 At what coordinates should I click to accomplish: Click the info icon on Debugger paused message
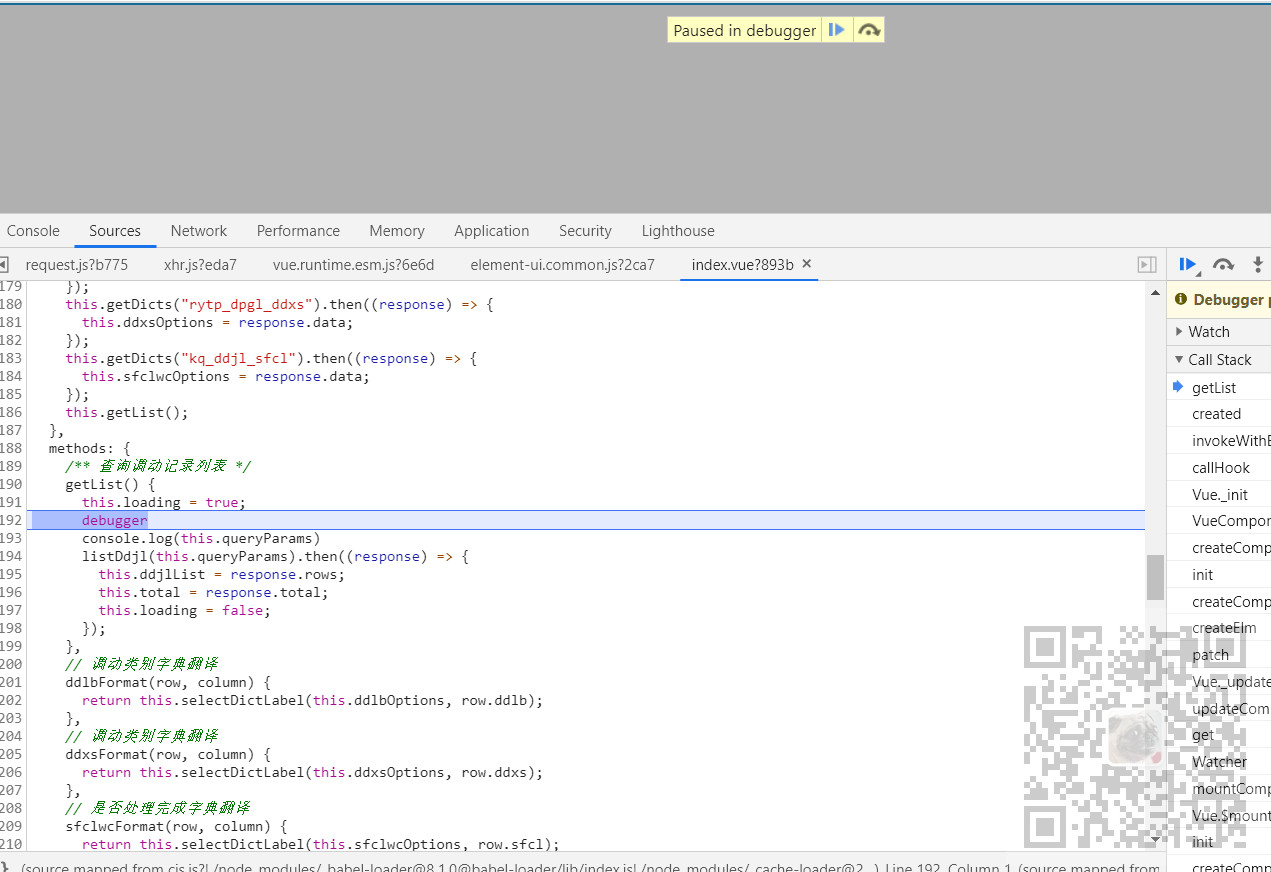click(1183, 299)
